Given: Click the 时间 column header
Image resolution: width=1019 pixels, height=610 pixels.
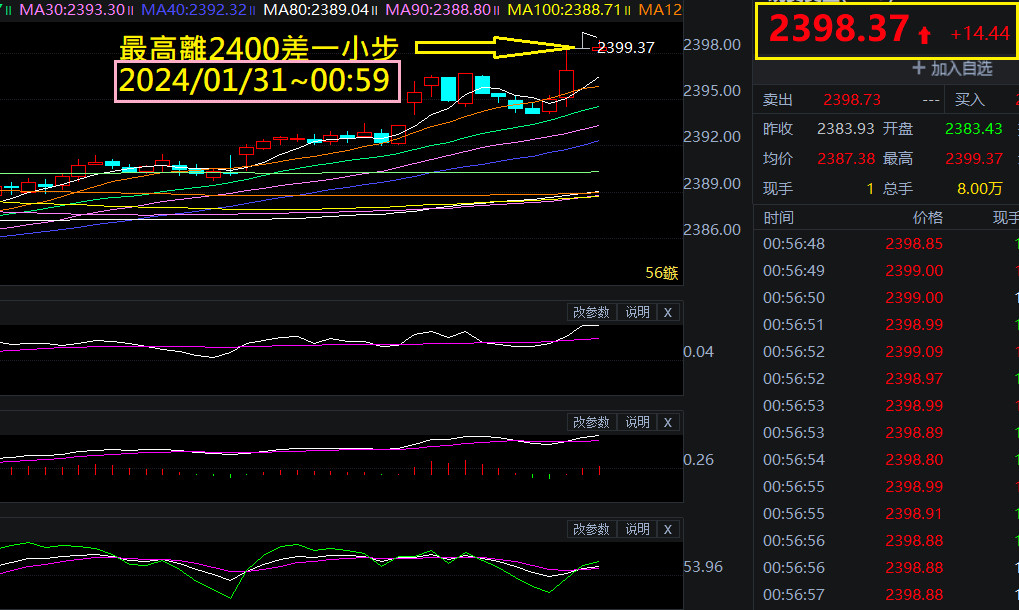Looking at the screenshot, I should coord(778,218).
